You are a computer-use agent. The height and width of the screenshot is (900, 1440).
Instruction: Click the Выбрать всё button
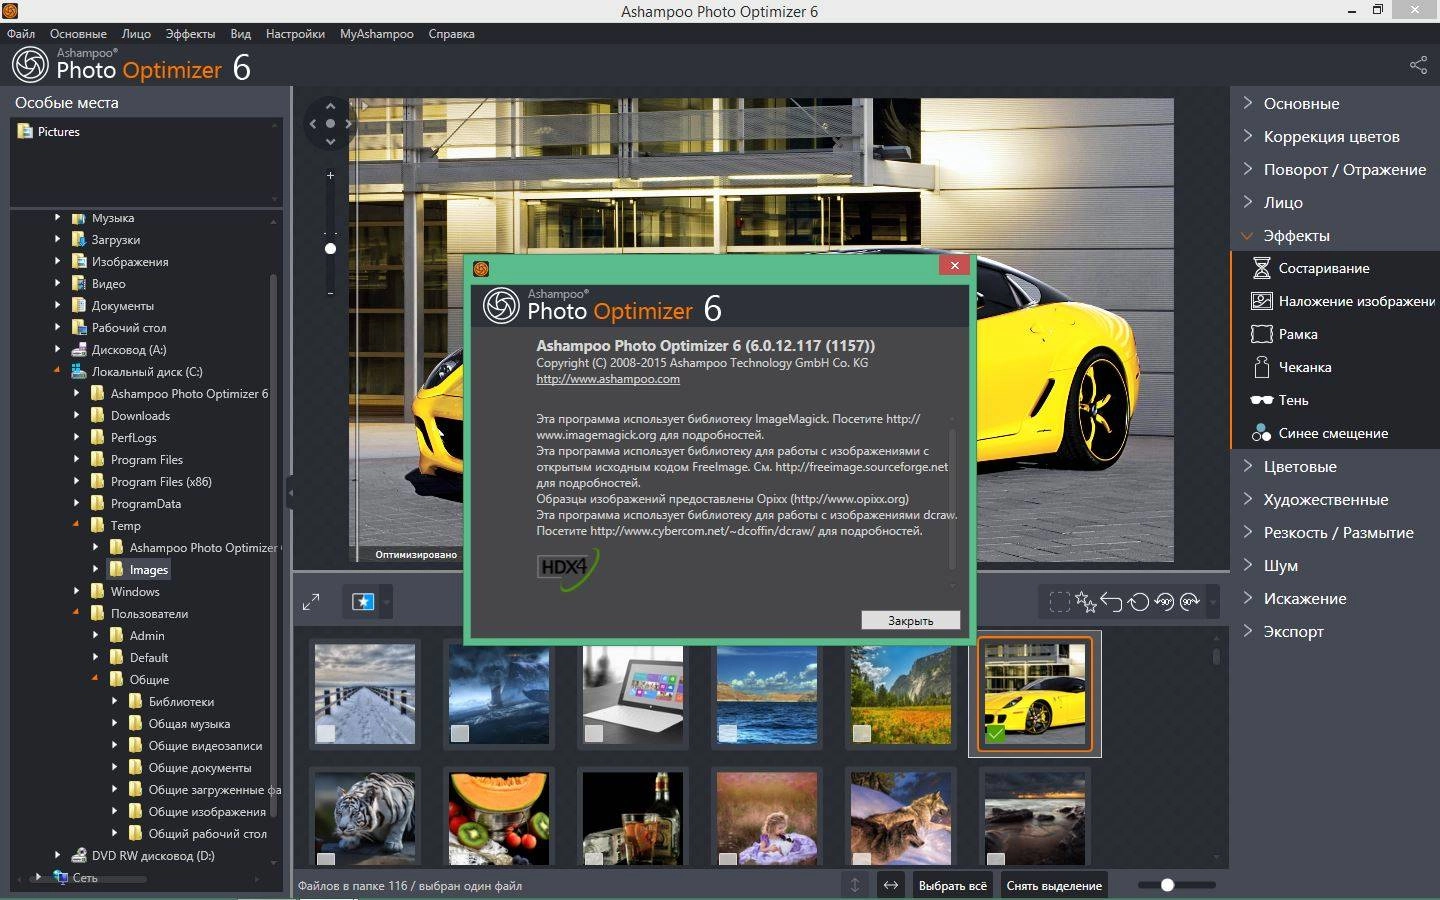[953, 885]
